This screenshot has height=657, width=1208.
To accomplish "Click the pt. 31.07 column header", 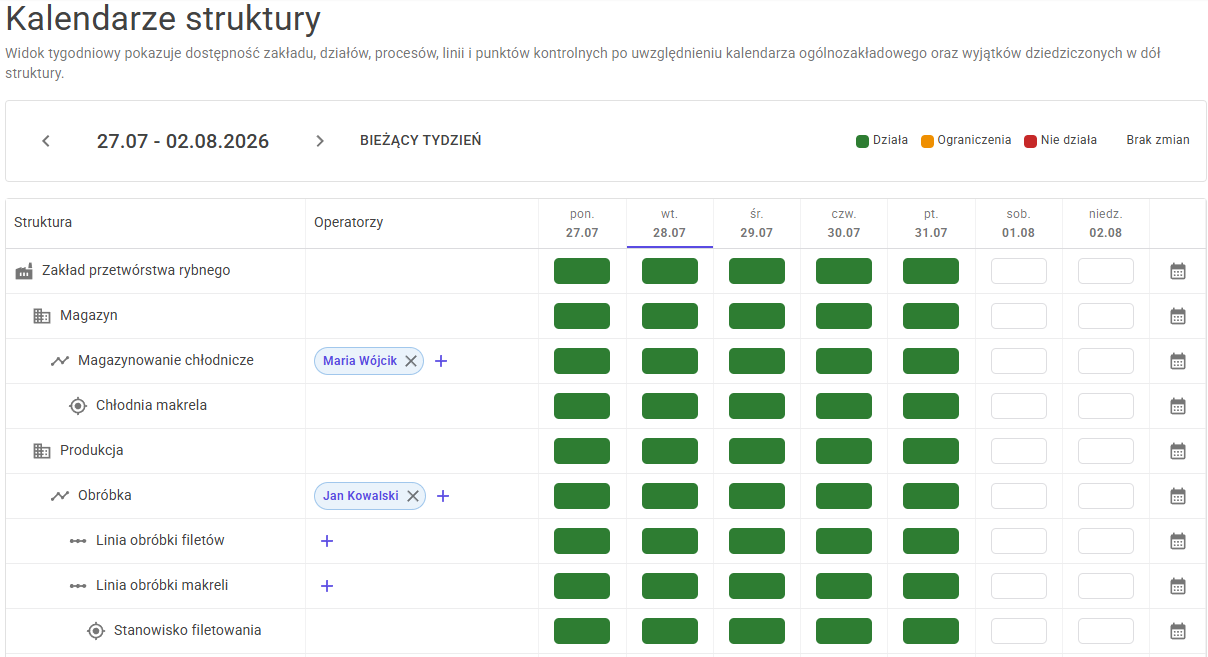I will [x=931, y=223].
